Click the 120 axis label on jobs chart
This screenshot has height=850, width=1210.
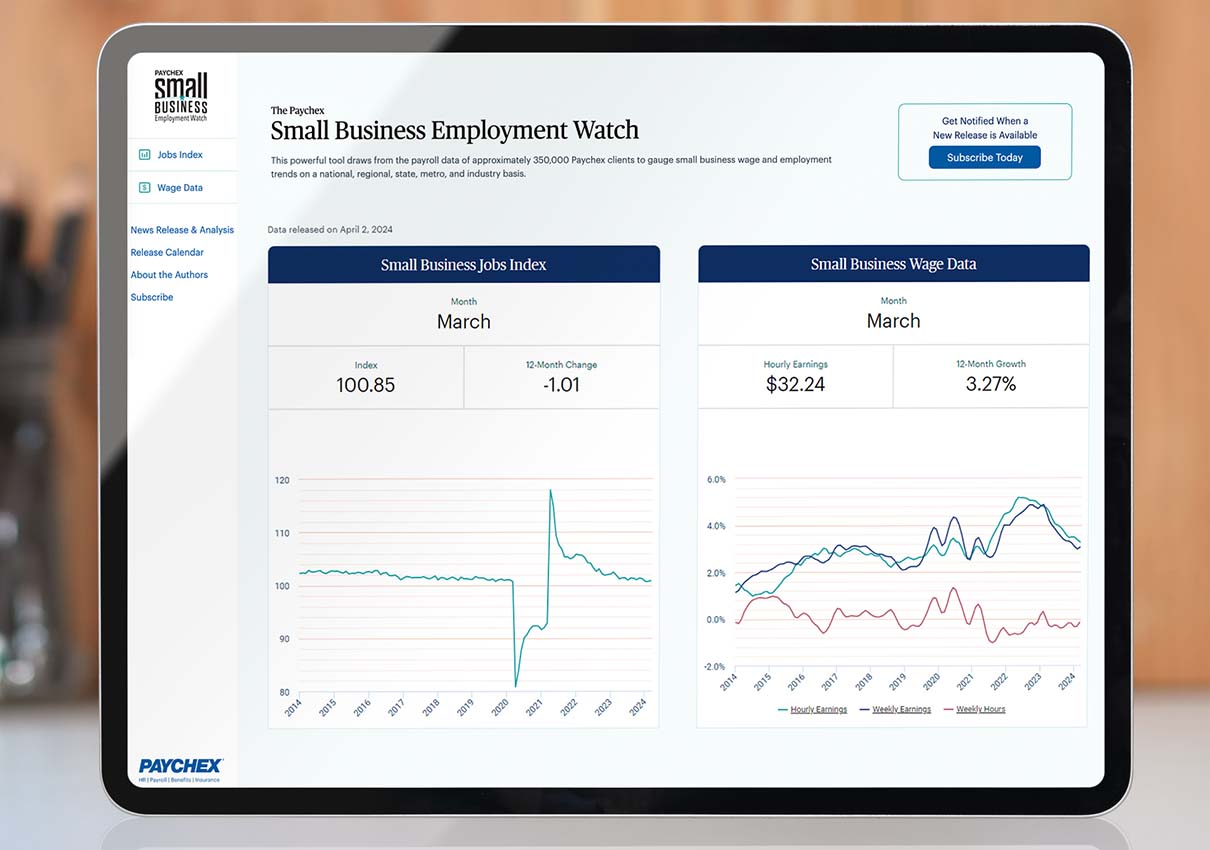(282, 480)
